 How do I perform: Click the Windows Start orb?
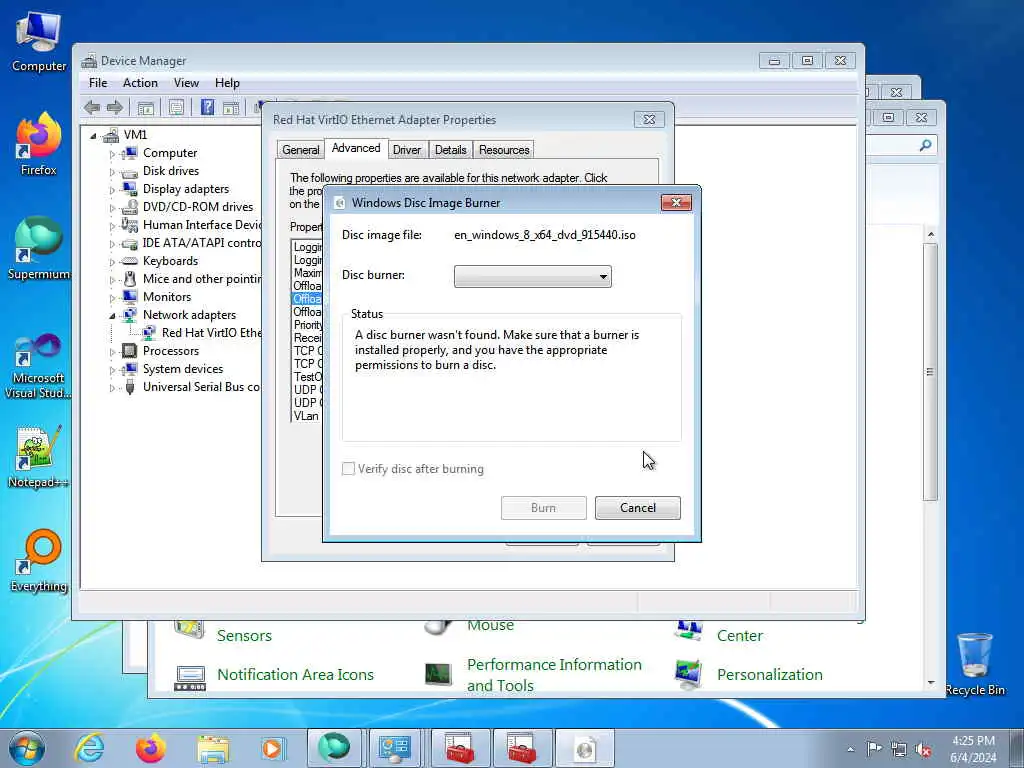pos(27,748)
